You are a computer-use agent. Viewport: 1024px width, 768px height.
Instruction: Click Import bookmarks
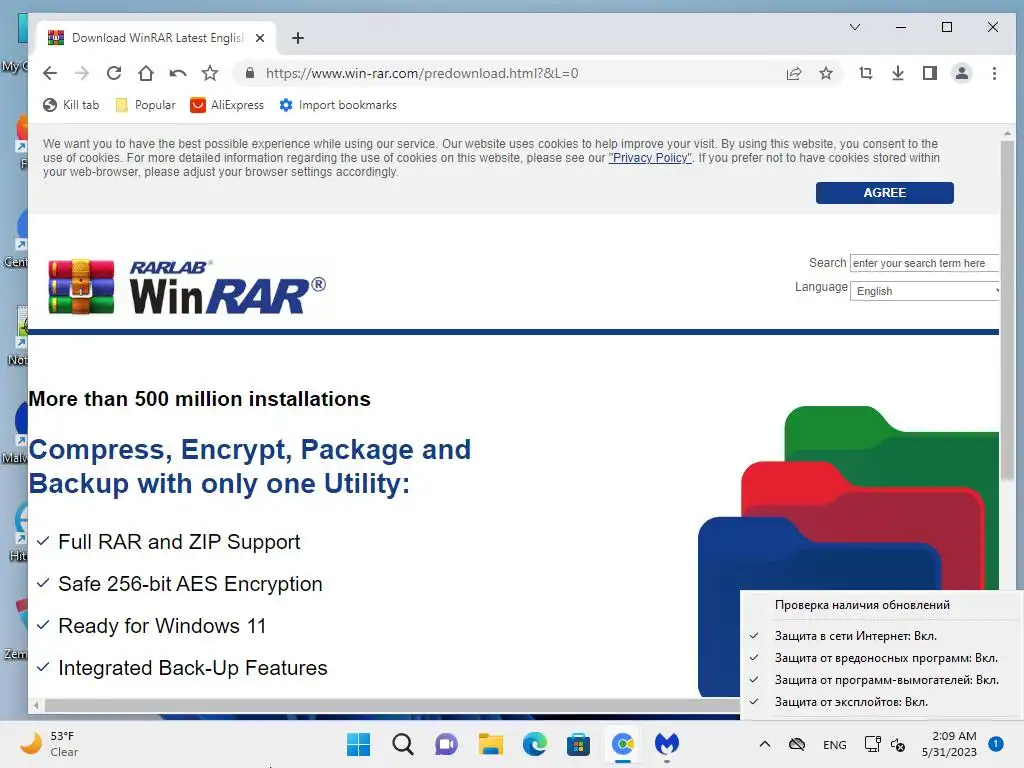[338, 105]
